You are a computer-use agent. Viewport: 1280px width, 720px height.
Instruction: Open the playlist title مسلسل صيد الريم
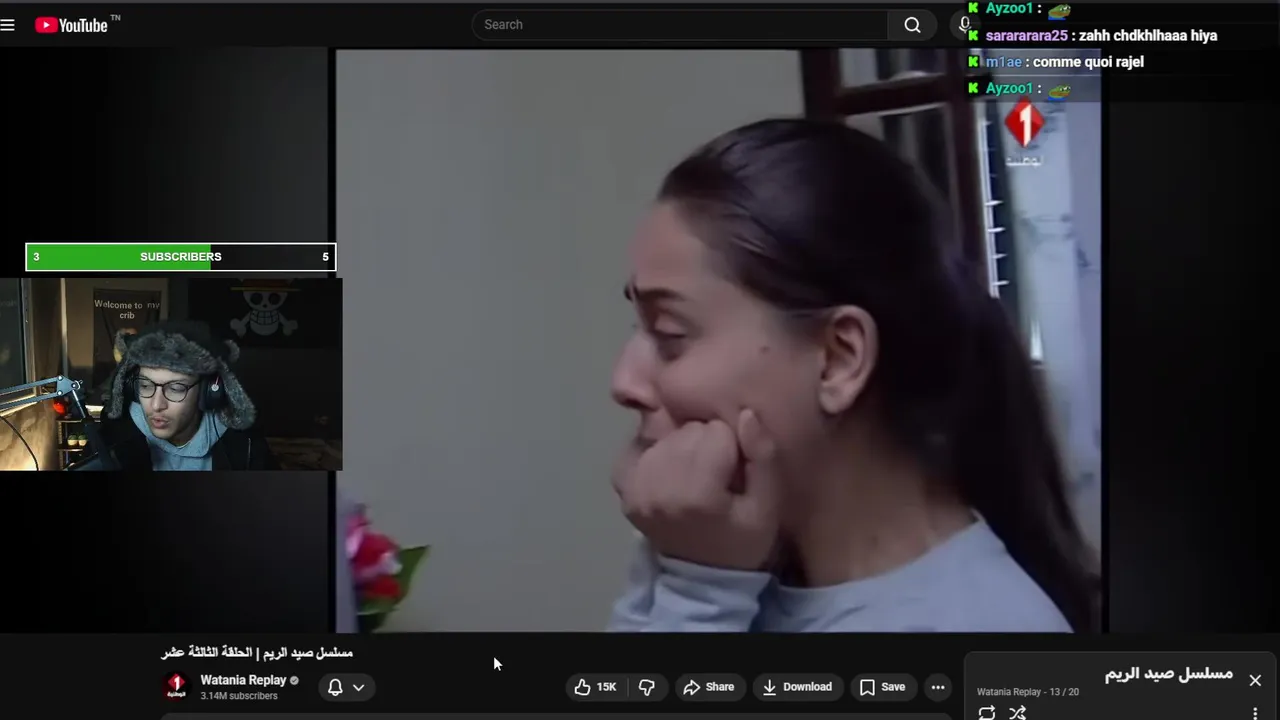coord(1169,674)
